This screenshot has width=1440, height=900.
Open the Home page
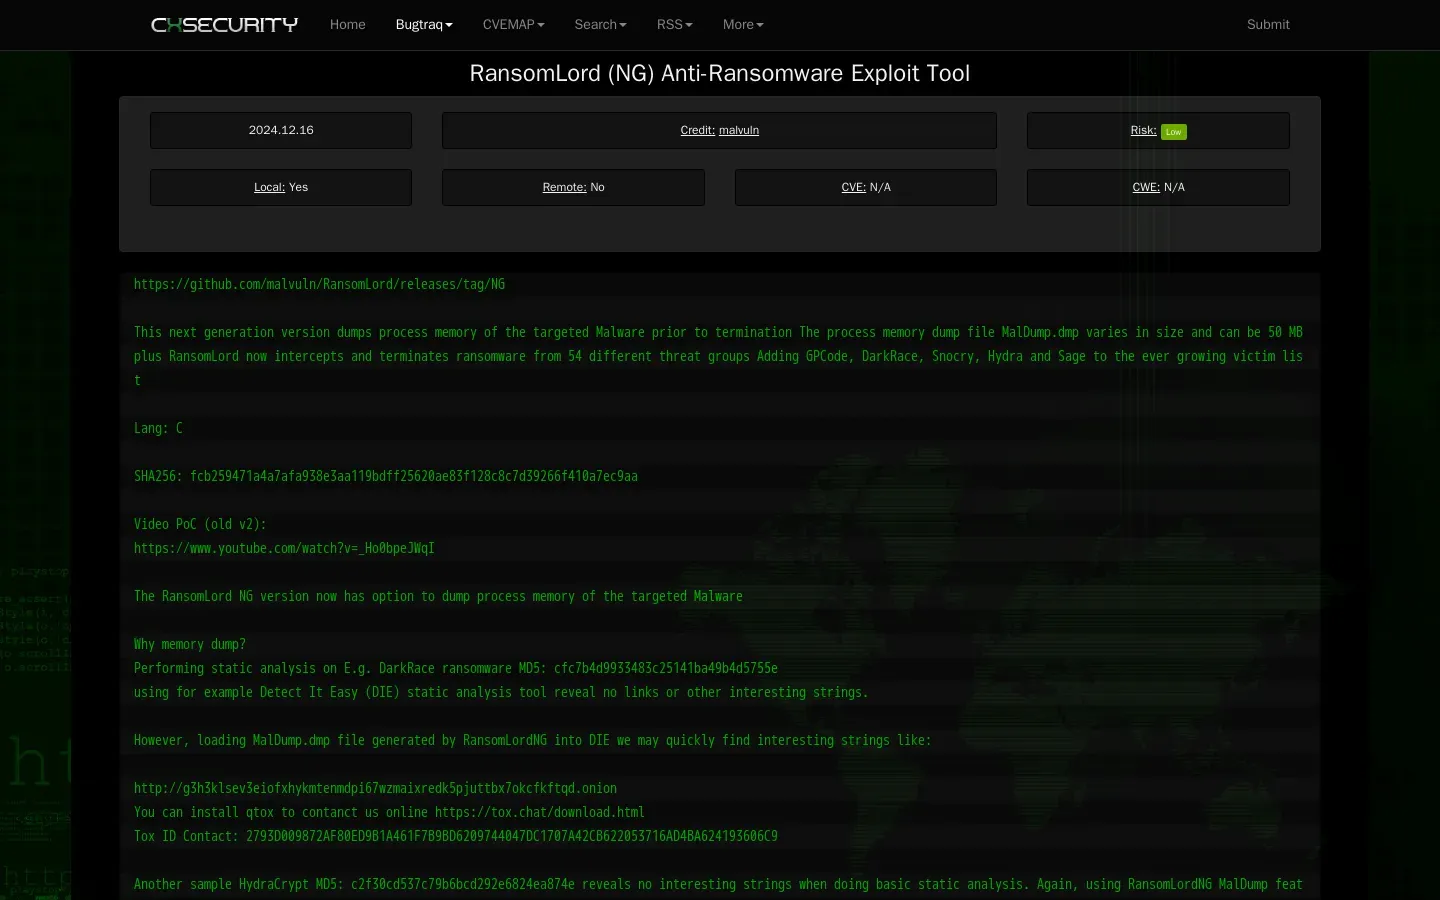(x=347, y=25)
